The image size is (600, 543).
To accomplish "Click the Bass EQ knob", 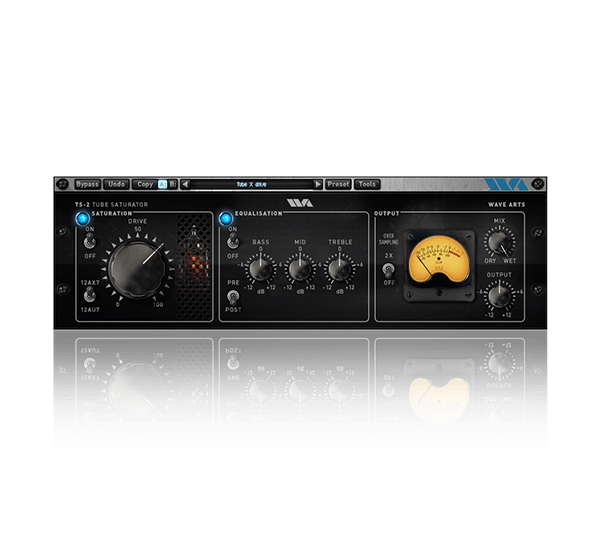I will click(x=260, y=269).
